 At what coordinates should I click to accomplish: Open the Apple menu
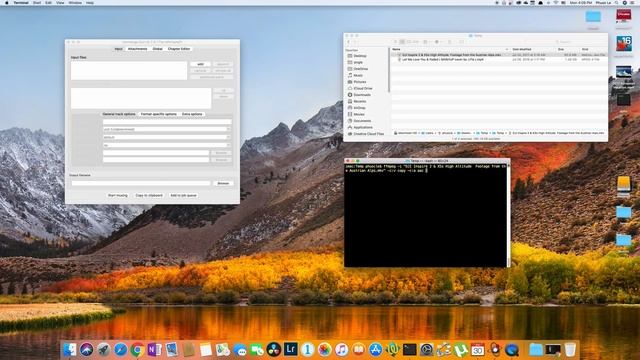(x=7, y=2)
